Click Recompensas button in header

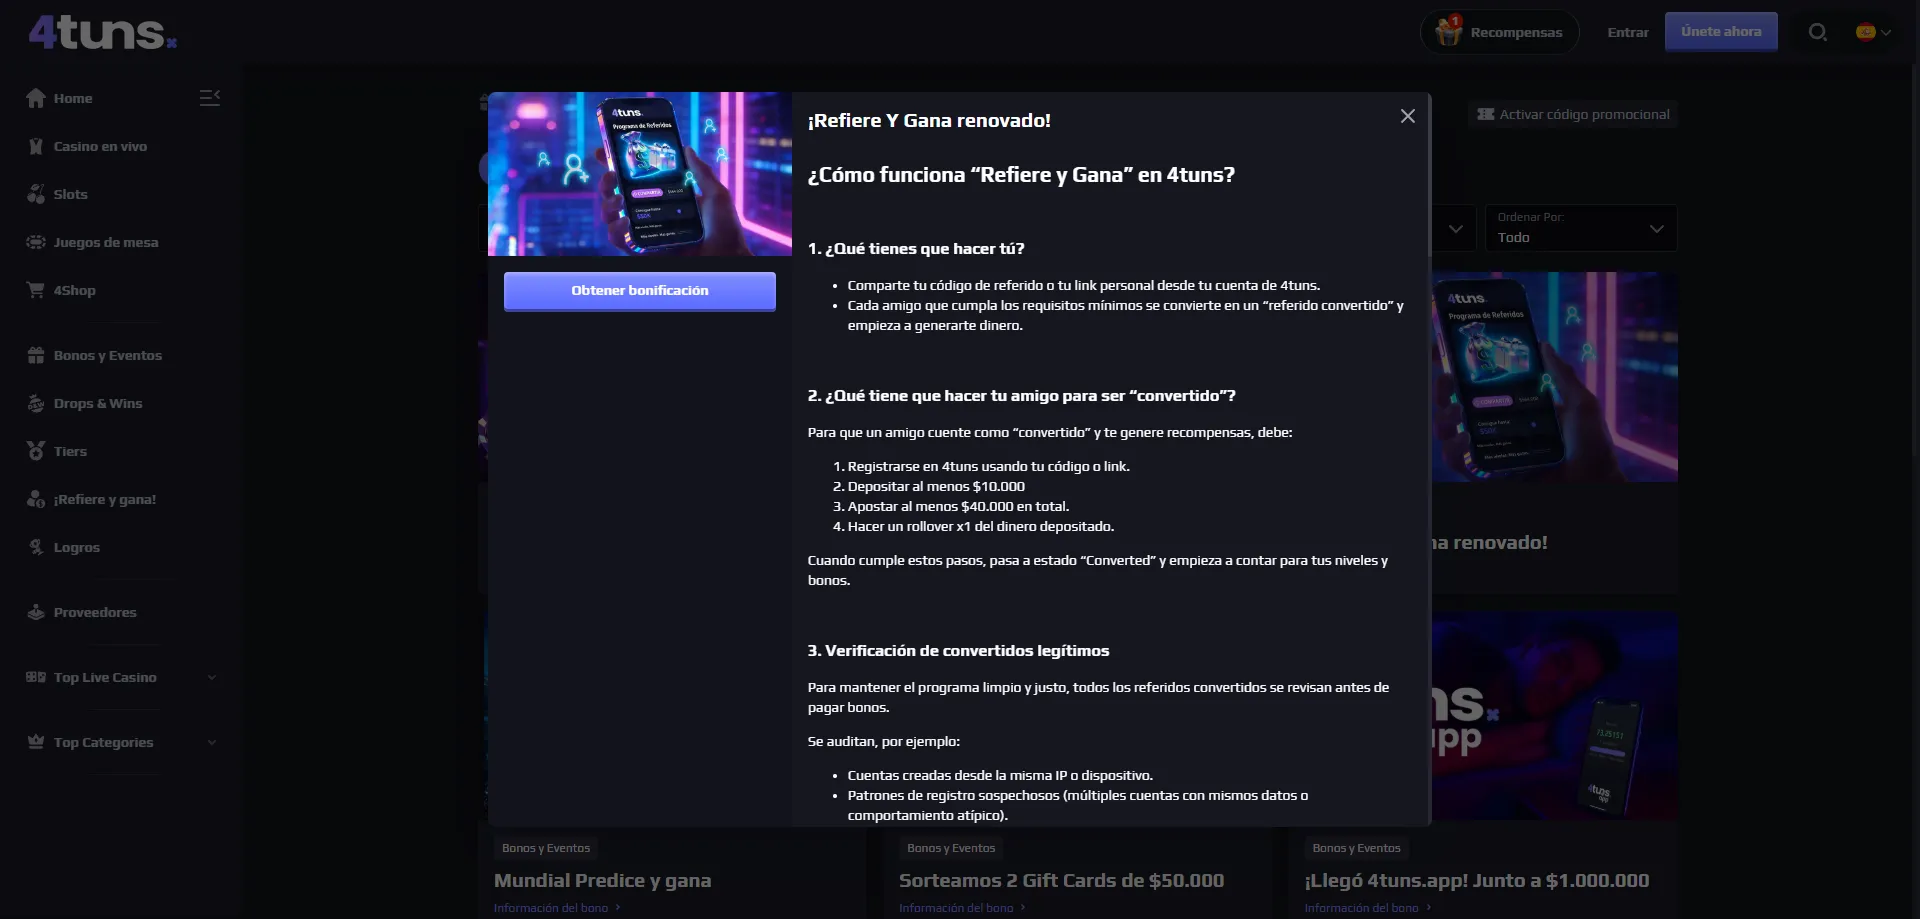tap(1499, 32)
